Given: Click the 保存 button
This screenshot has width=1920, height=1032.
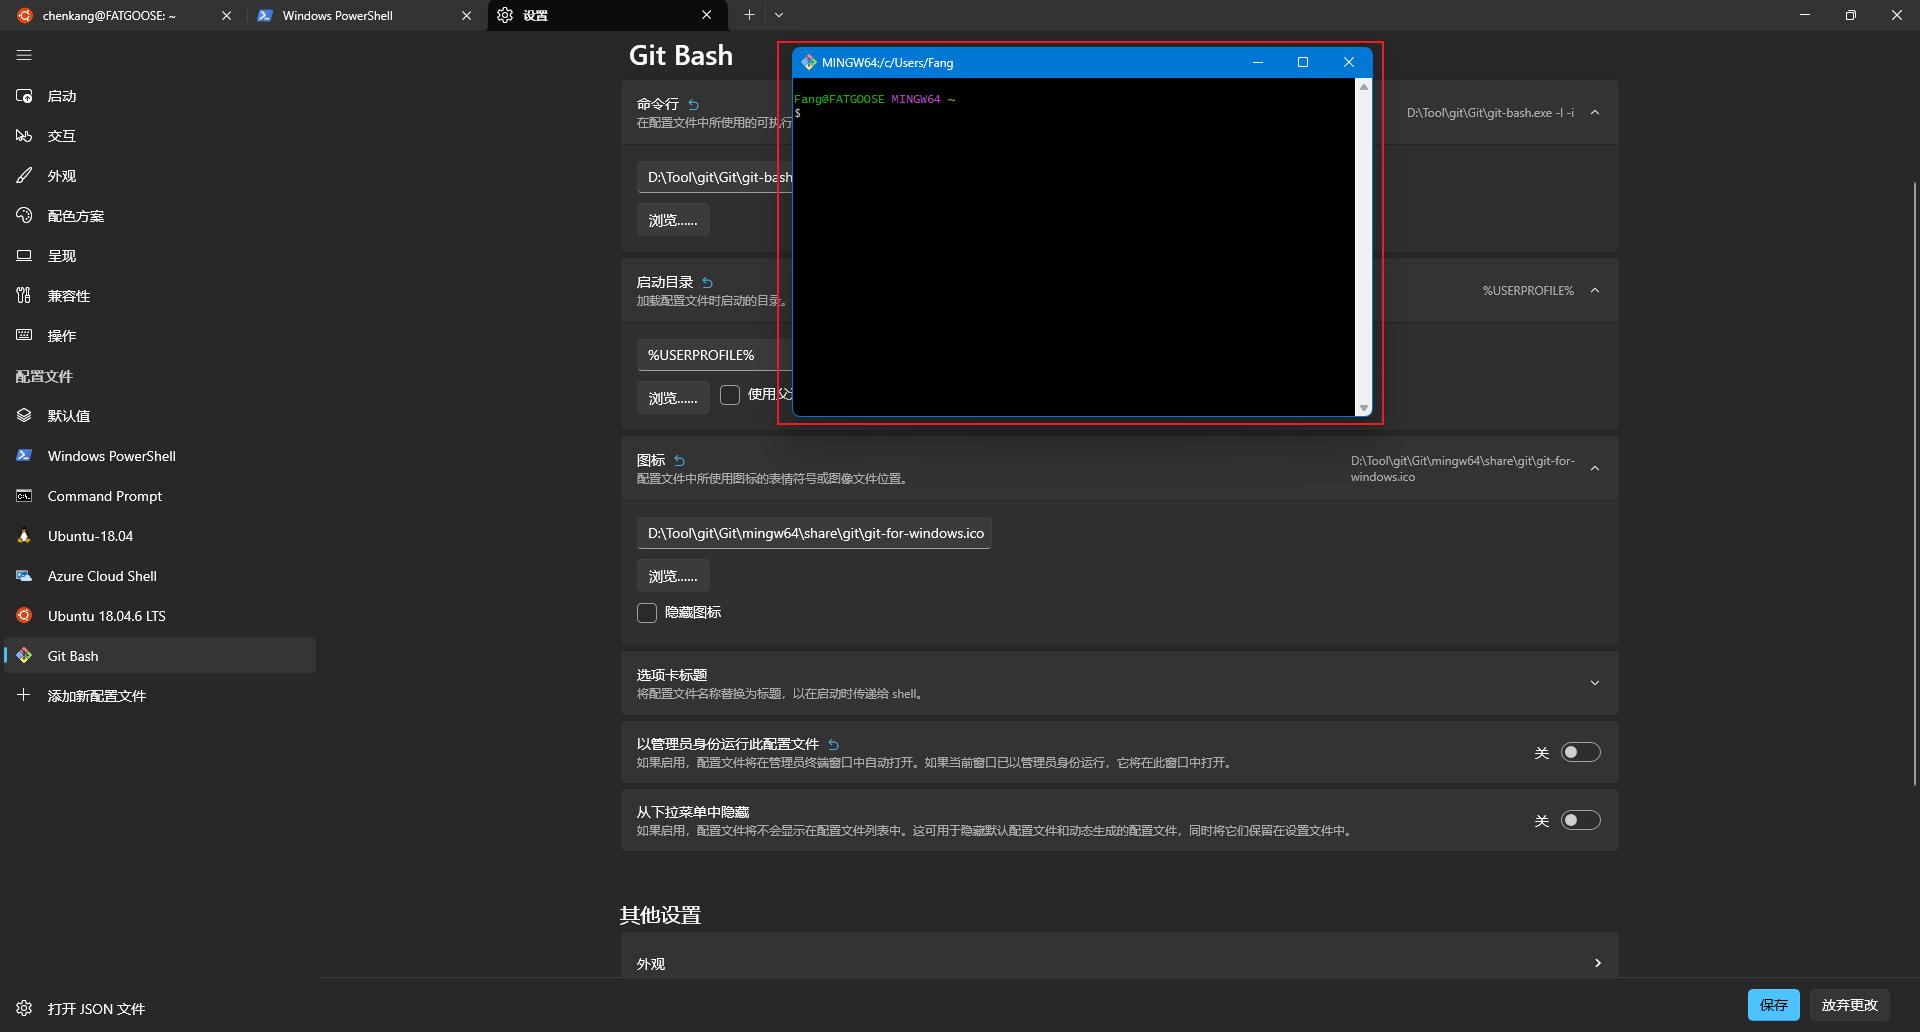Looking at the screenshot, I should (1774, 1005).
